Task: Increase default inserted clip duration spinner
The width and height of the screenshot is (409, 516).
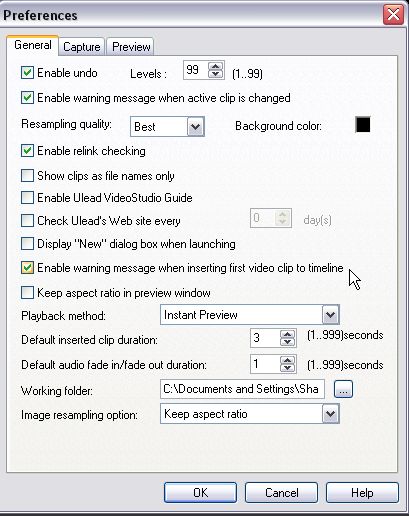Action: 288,334
